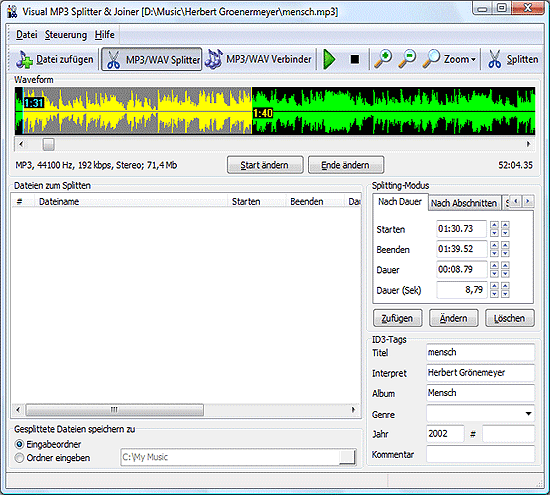This screenshot has width=550, height=495.
Task: Open the Genre dropdown list
Action: coord(528,414)
